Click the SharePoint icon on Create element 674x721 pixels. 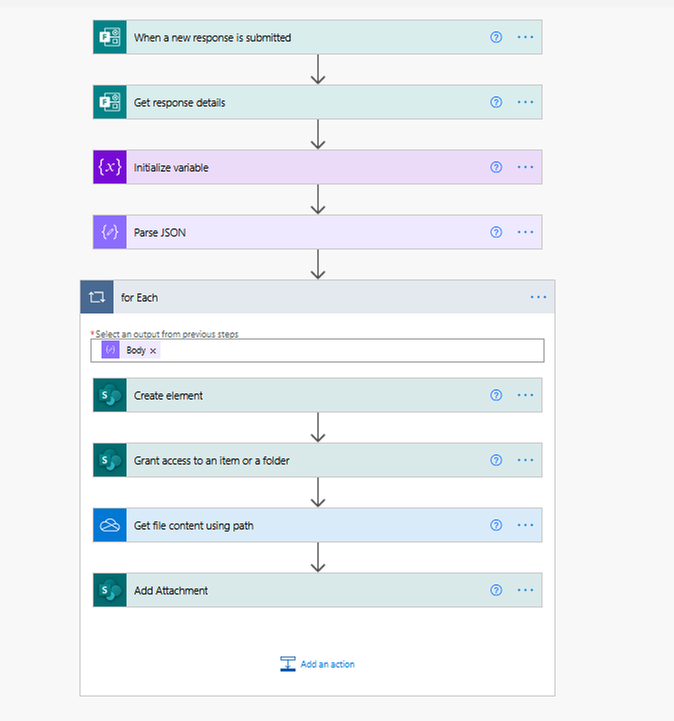pos(110,395)
